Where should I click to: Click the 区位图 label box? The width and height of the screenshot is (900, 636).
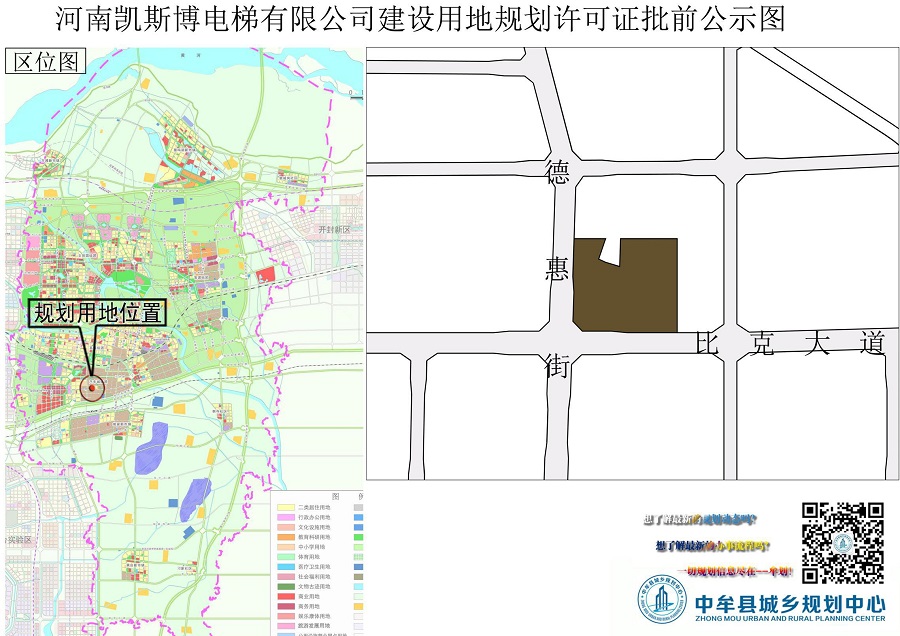(x=44, y=61)
